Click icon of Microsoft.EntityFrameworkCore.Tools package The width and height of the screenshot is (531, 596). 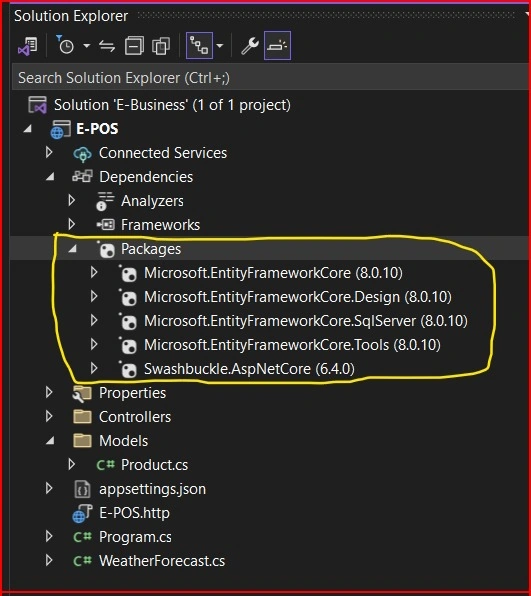tap(128, 345)
